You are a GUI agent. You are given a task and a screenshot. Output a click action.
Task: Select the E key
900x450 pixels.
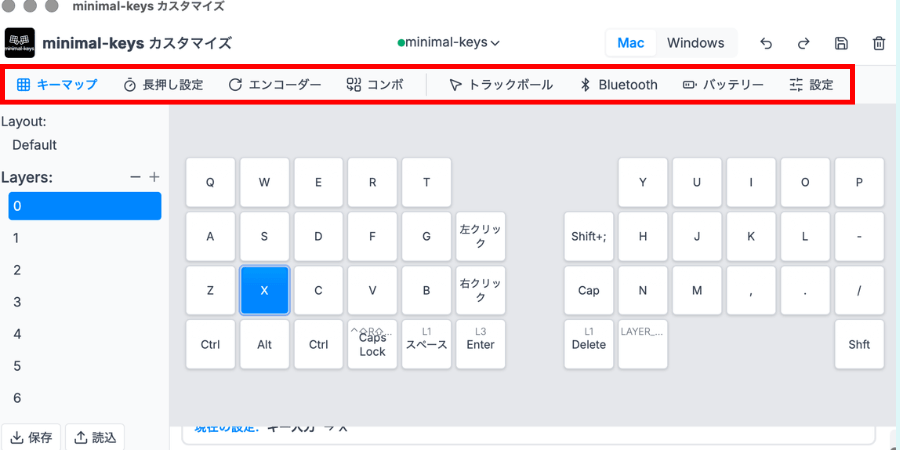point(319,183)
